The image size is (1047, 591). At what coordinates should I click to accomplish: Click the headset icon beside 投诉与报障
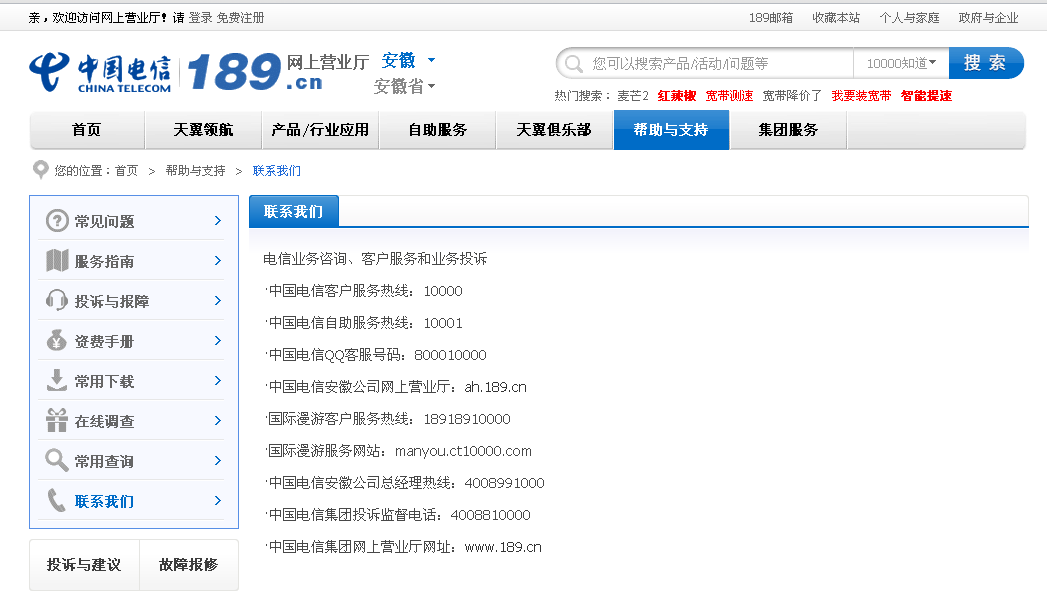(57, 301)
